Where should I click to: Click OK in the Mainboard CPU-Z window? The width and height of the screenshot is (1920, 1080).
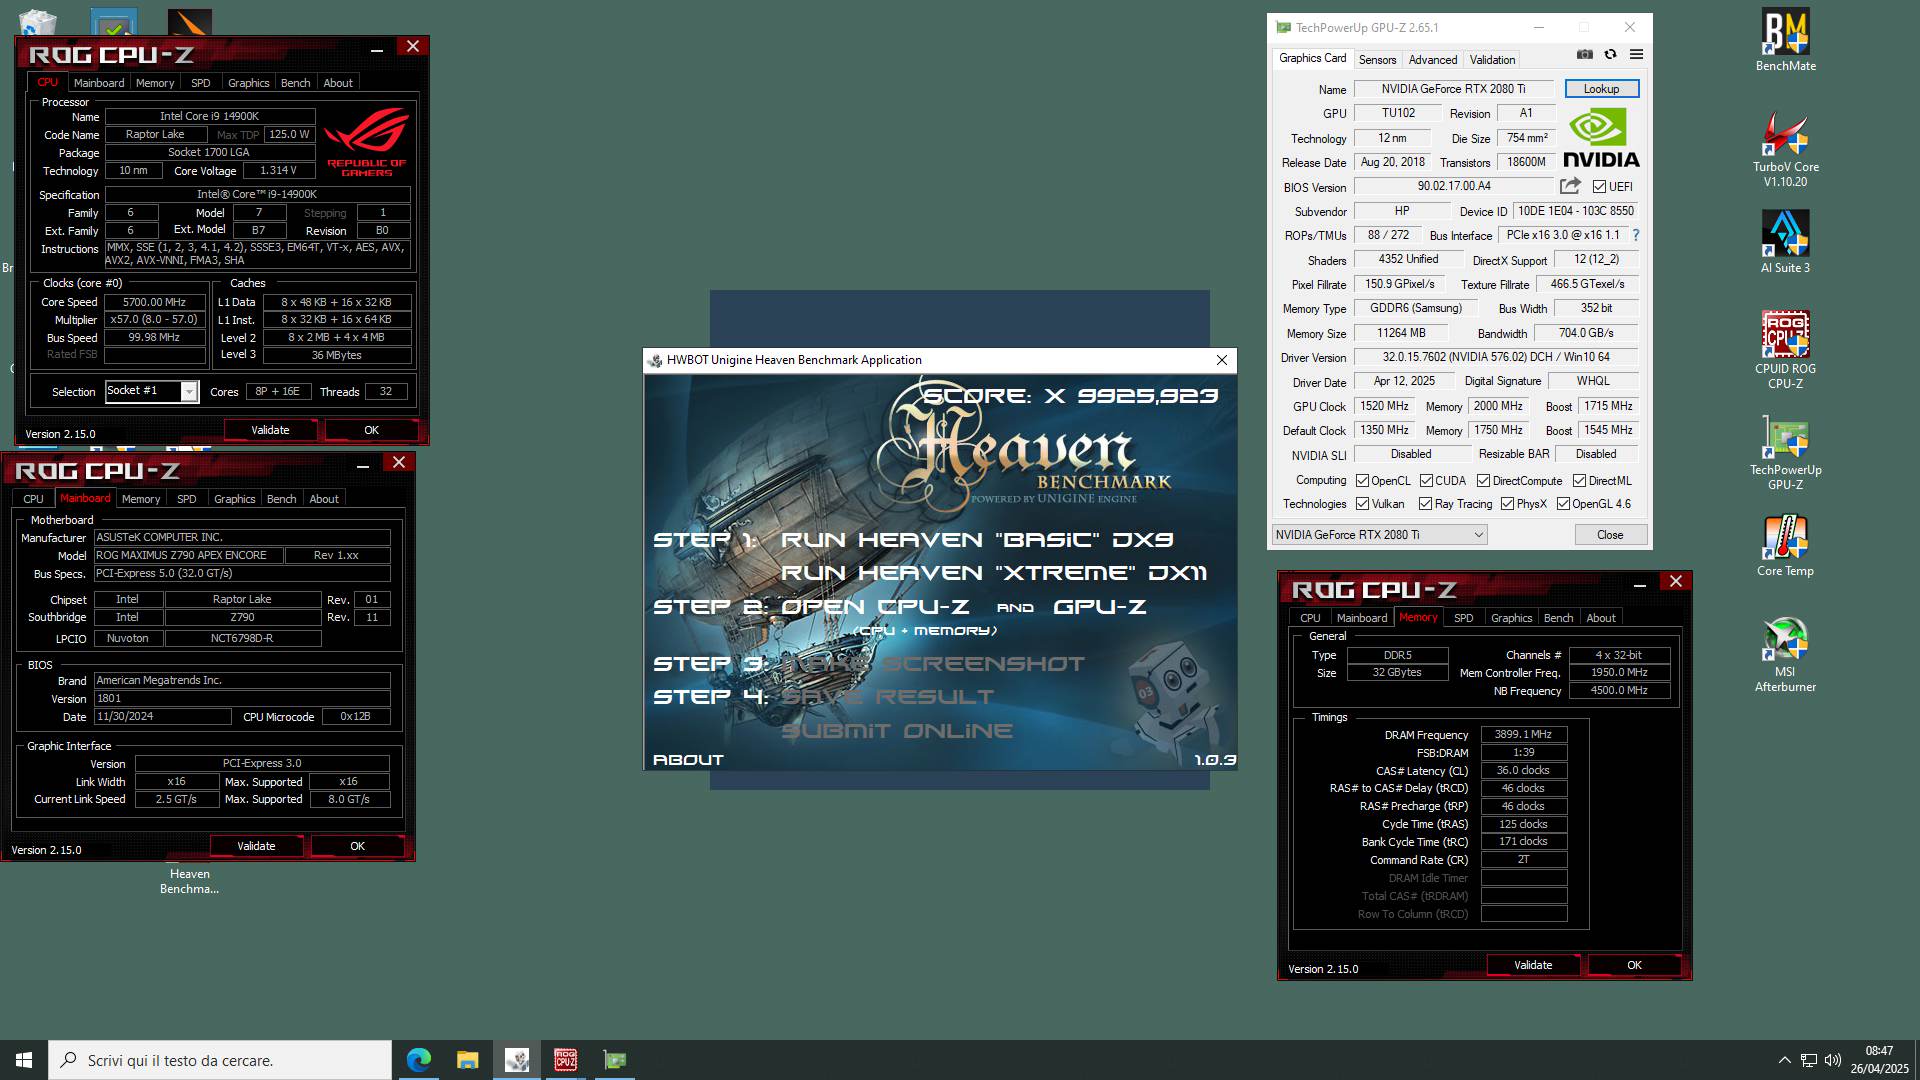pyautogui.click(x=357, y=846)
